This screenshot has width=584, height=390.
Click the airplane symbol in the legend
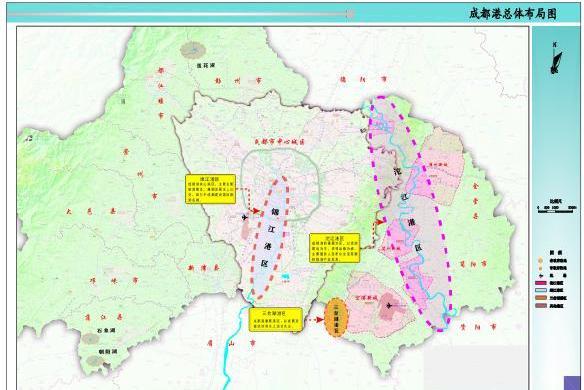540,276
